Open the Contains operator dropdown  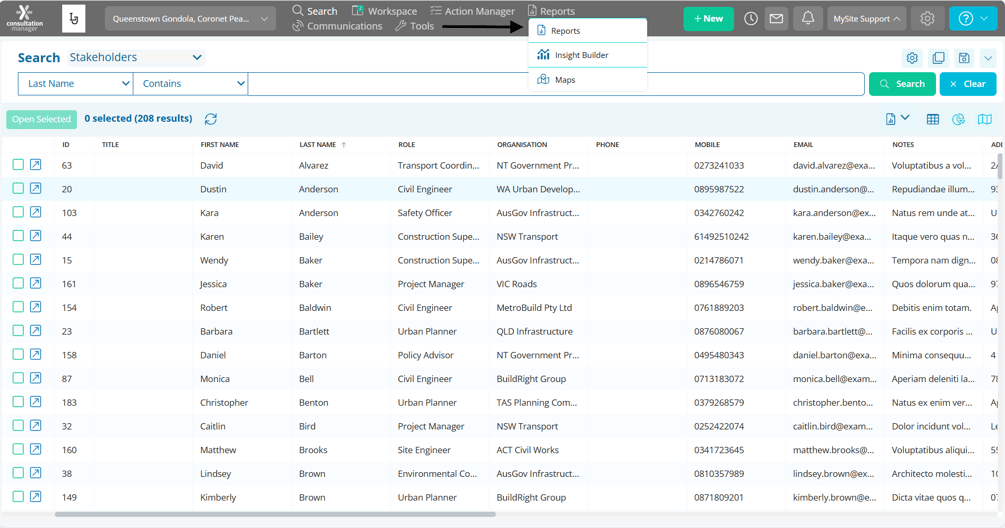click(191, 83)
